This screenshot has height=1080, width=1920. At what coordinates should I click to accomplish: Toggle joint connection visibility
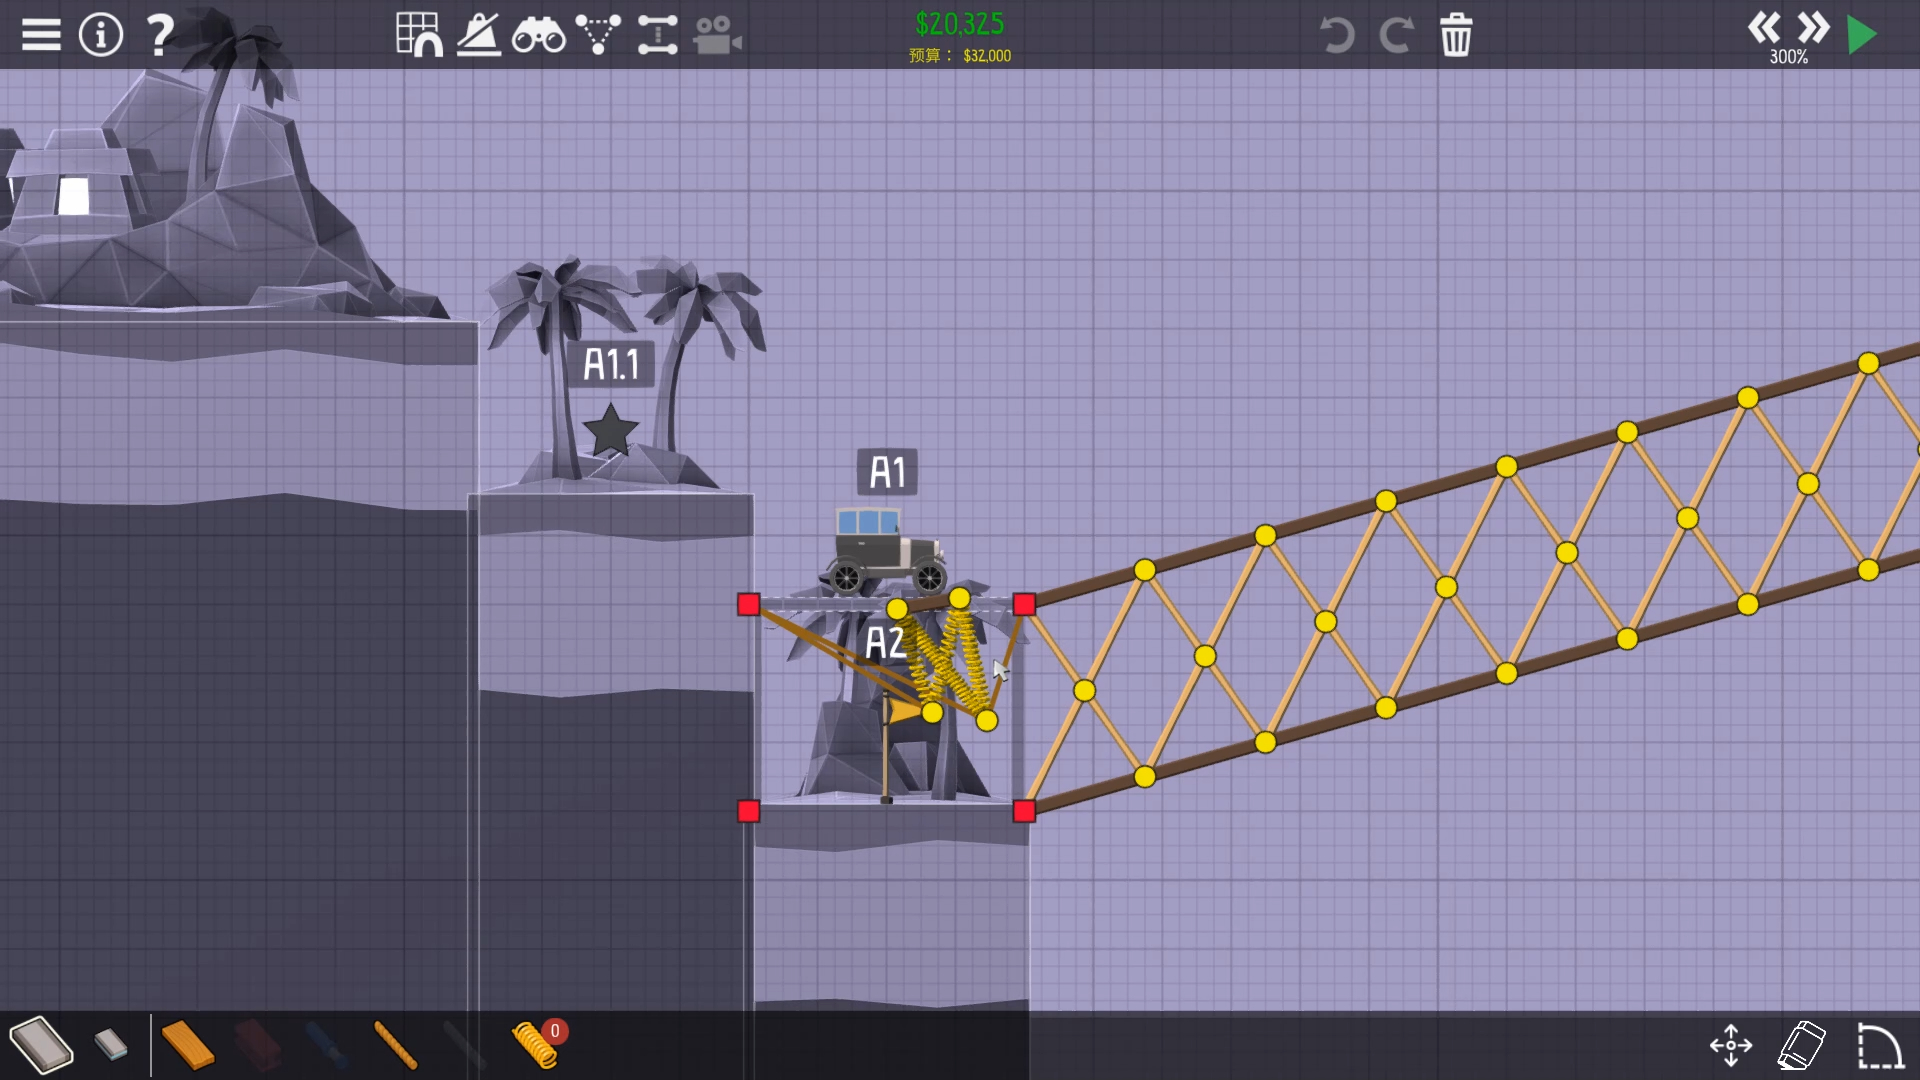click(x=598, y=33)
